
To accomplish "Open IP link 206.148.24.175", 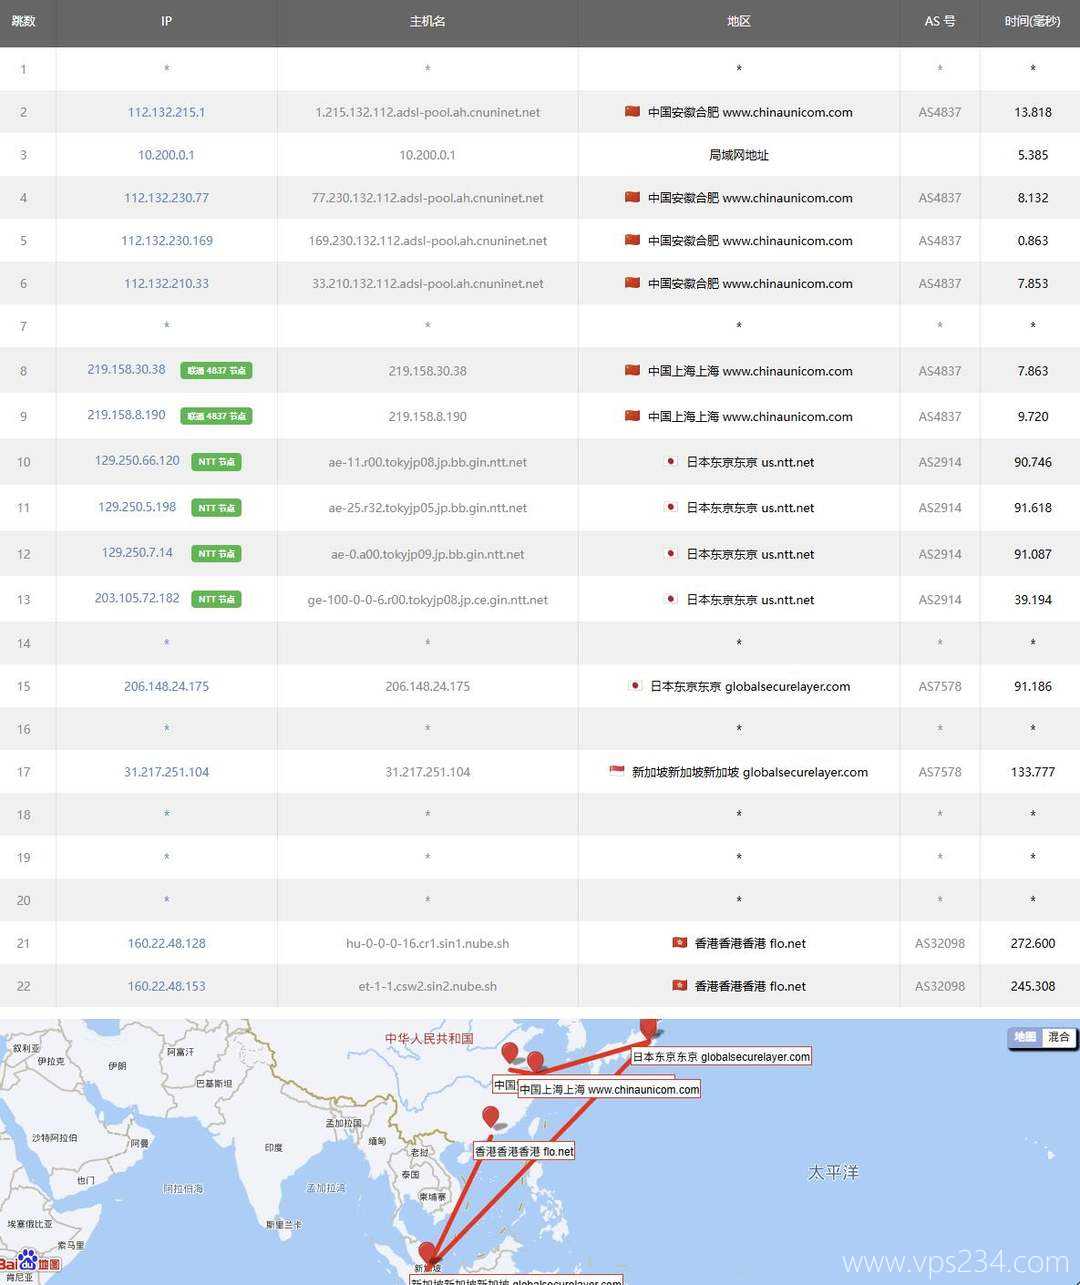I will coord(166,687).
